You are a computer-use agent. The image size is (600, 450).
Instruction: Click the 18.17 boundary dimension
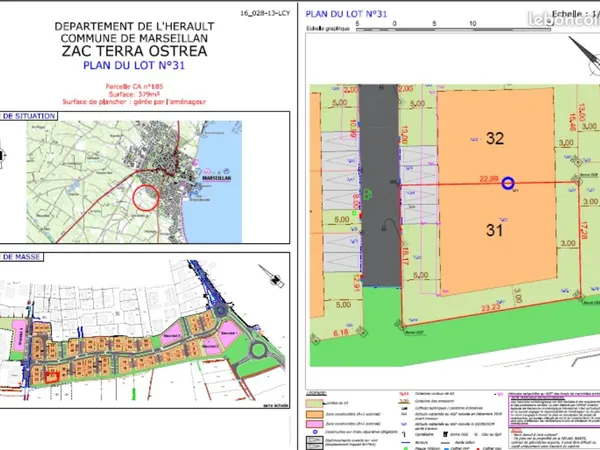point(405,256)
